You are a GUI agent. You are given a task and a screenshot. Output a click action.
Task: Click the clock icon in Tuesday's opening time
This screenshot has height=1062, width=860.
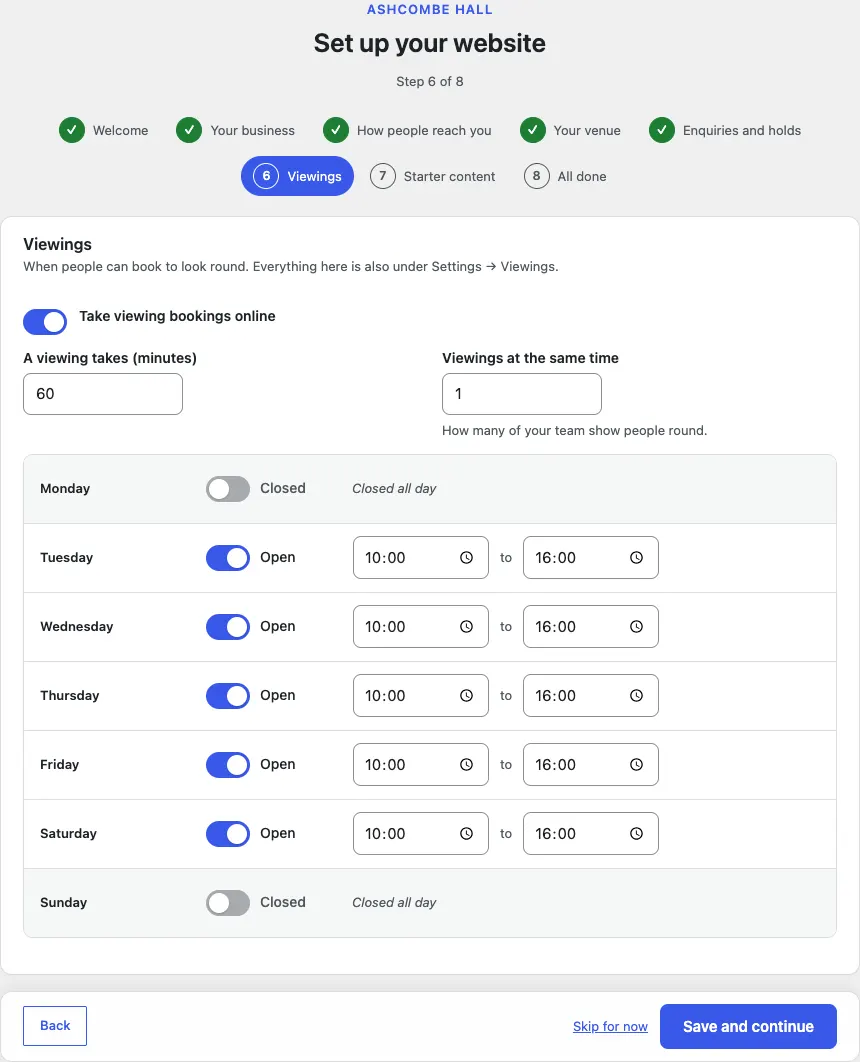point(467,557)
